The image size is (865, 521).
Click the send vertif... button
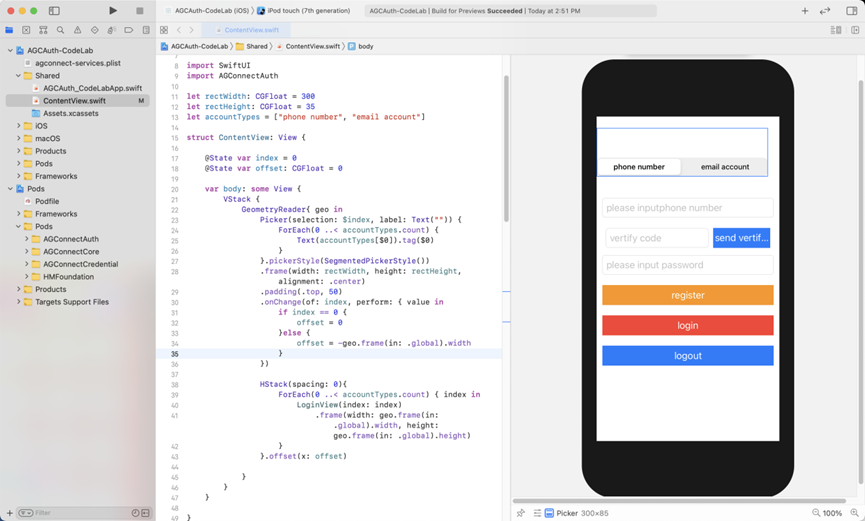tap(741, 238)
